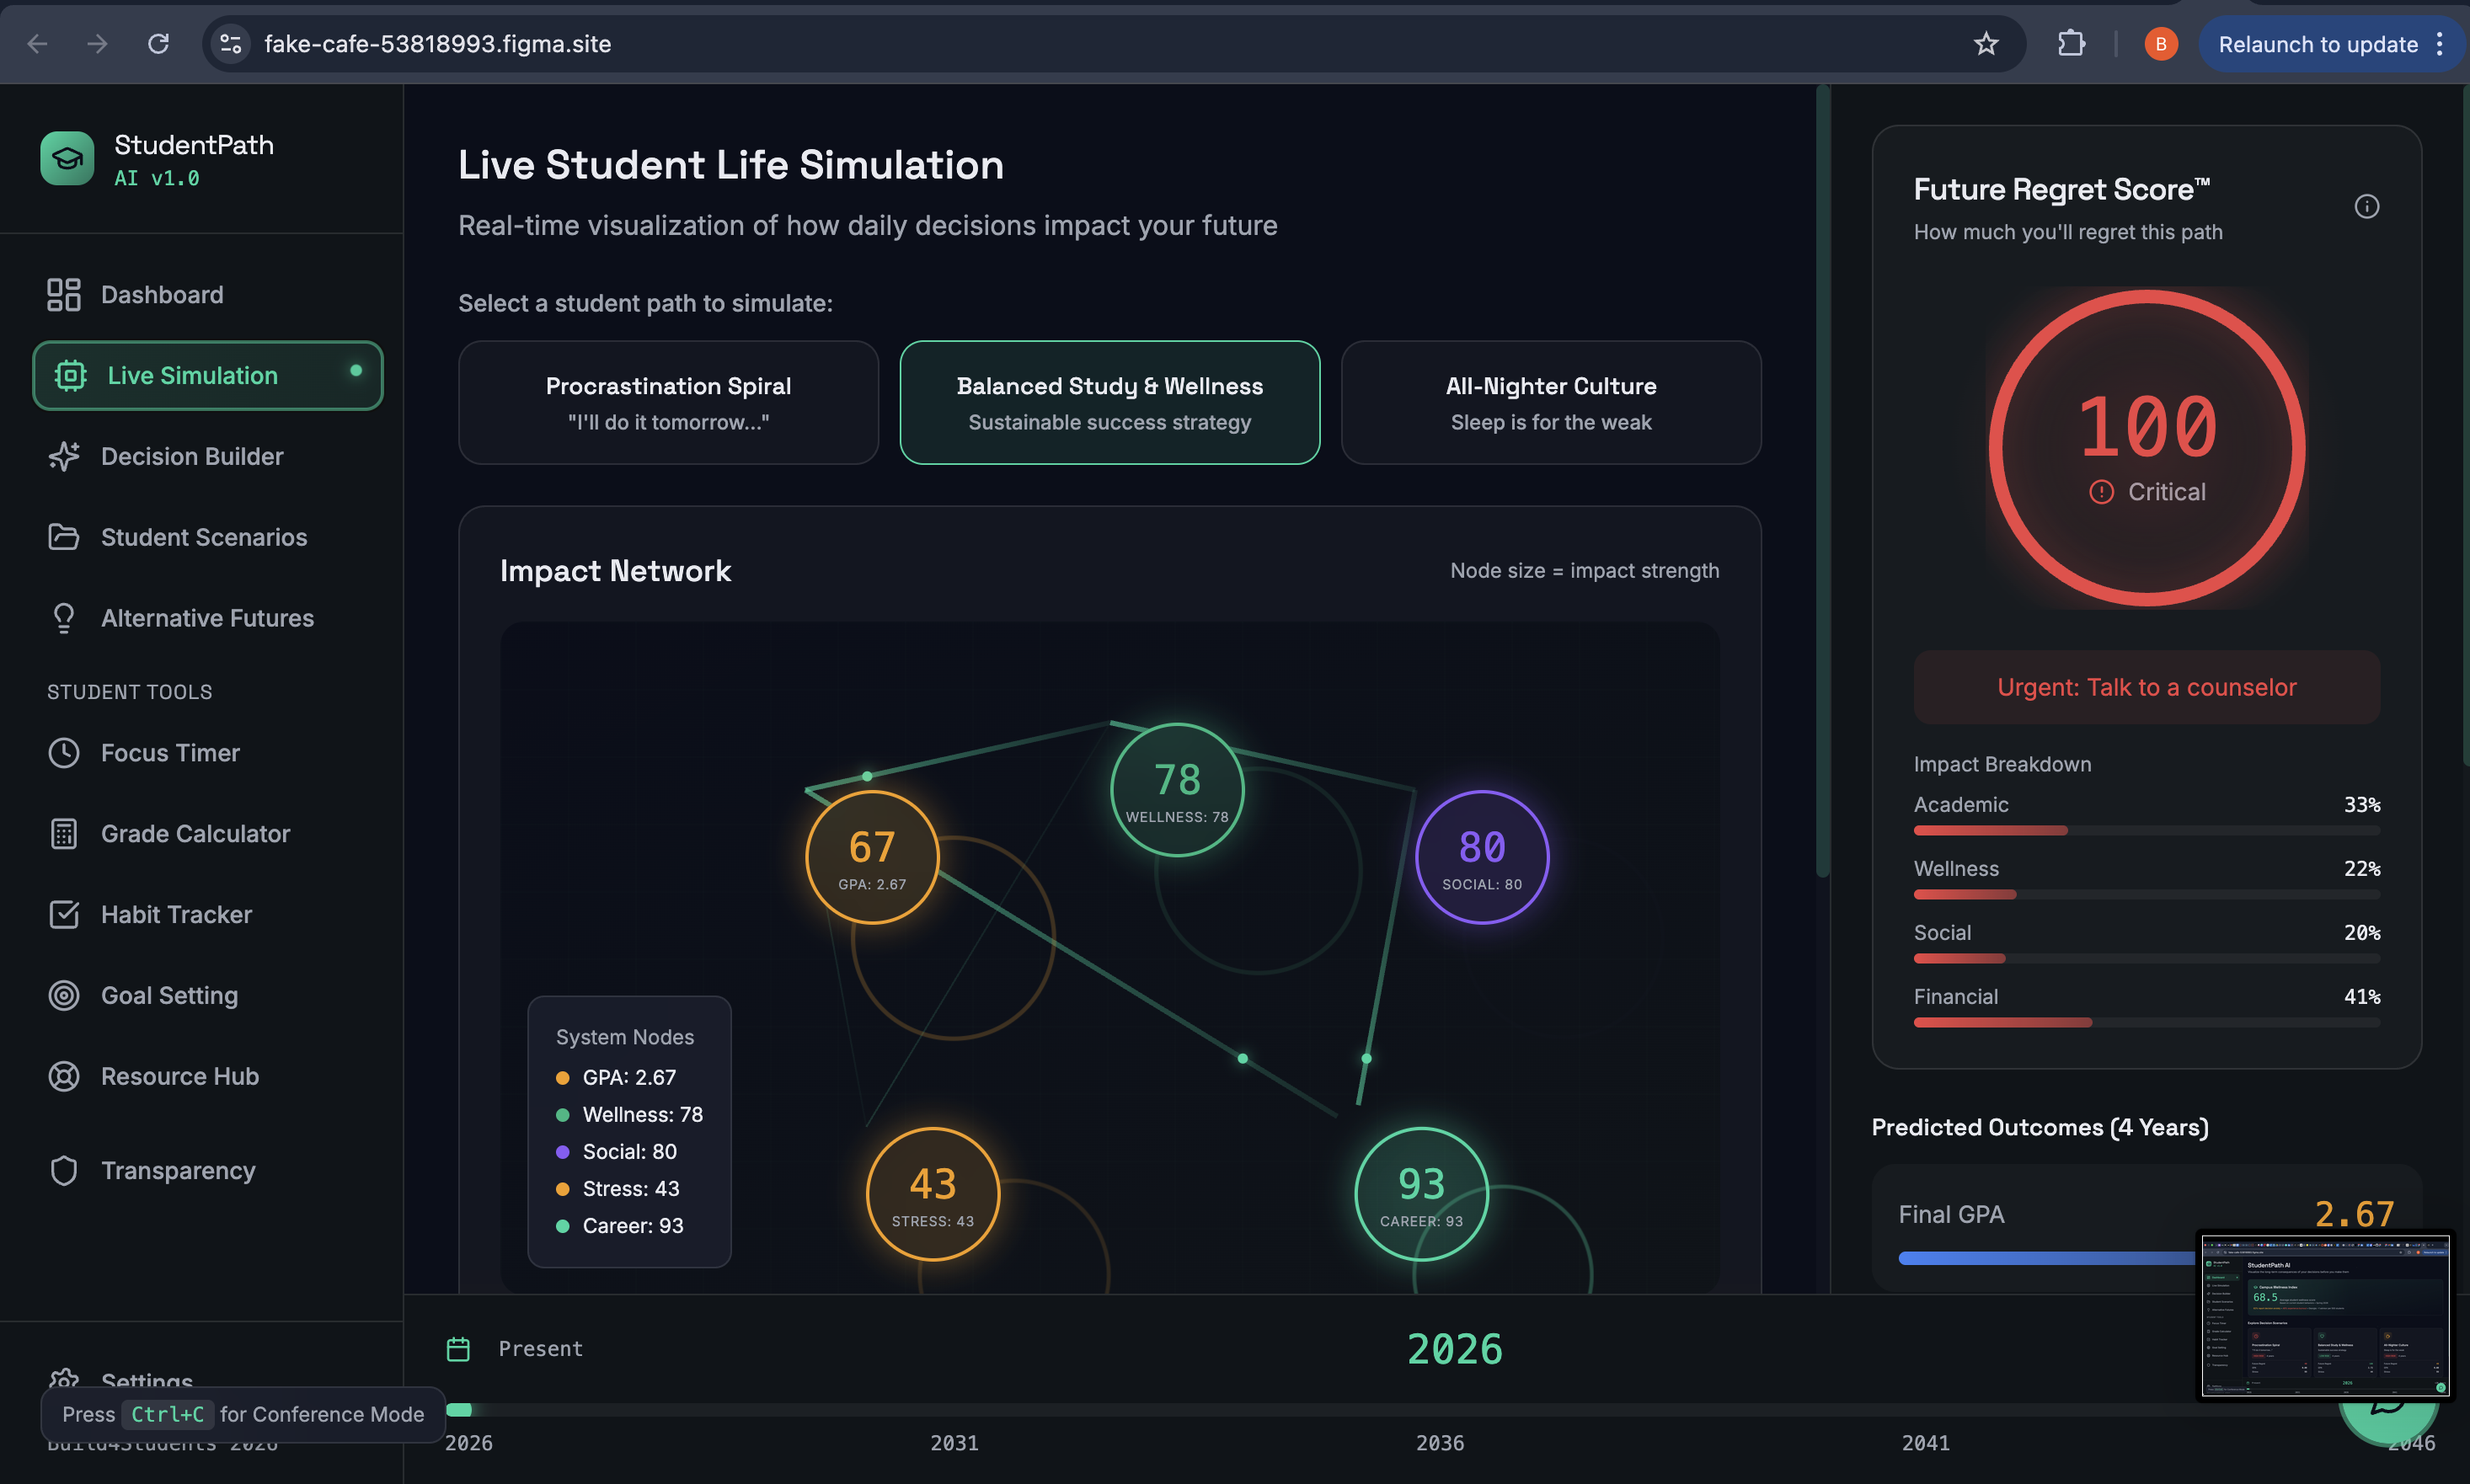Click Urgent: Talk to a counselor button
This screenshot has height=1484, width=2470.
[2146, 688]
